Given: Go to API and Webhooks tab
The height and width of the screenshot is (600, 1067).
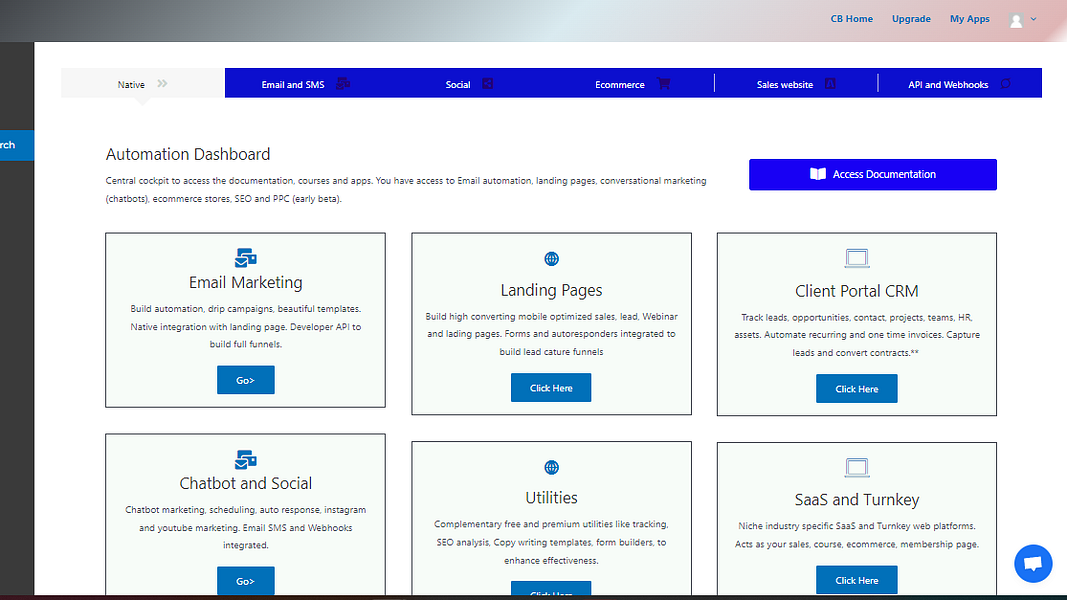Looking at the screenshot, I should [x=959, y=84].
